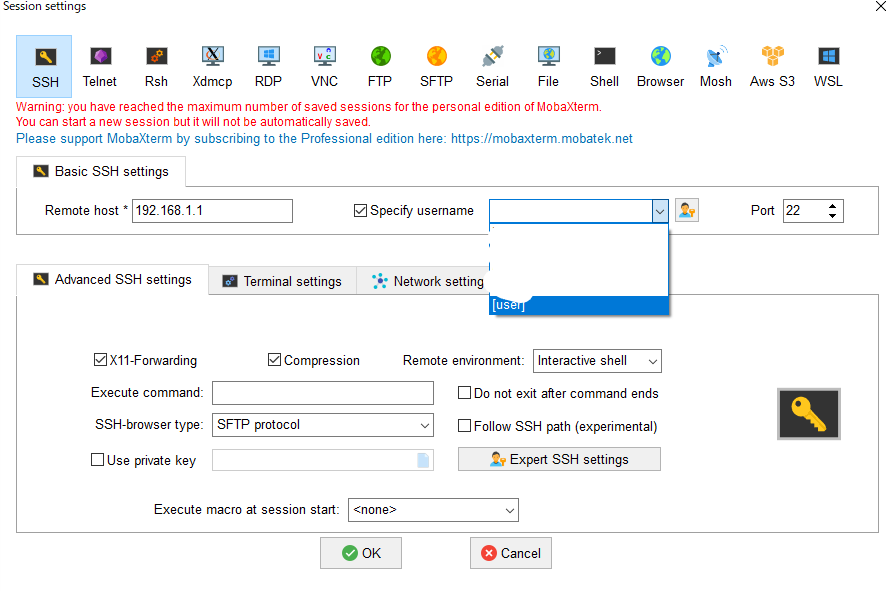Image resolution: width=891 pixels, height=591 pixels.
Task: Collapse the username dropdown arrow
Action: click(x=660, y=211)
